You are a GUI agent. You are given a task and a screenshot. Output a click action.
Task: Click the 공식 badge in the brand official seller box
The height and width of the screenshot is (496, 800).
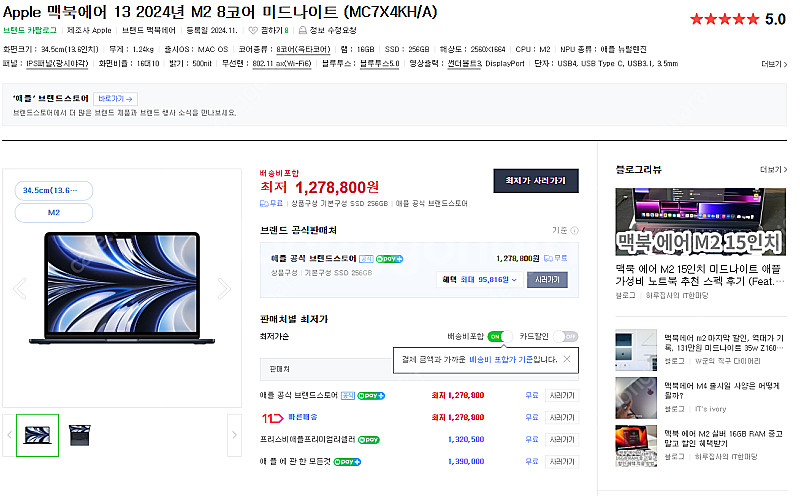(366, 259)
